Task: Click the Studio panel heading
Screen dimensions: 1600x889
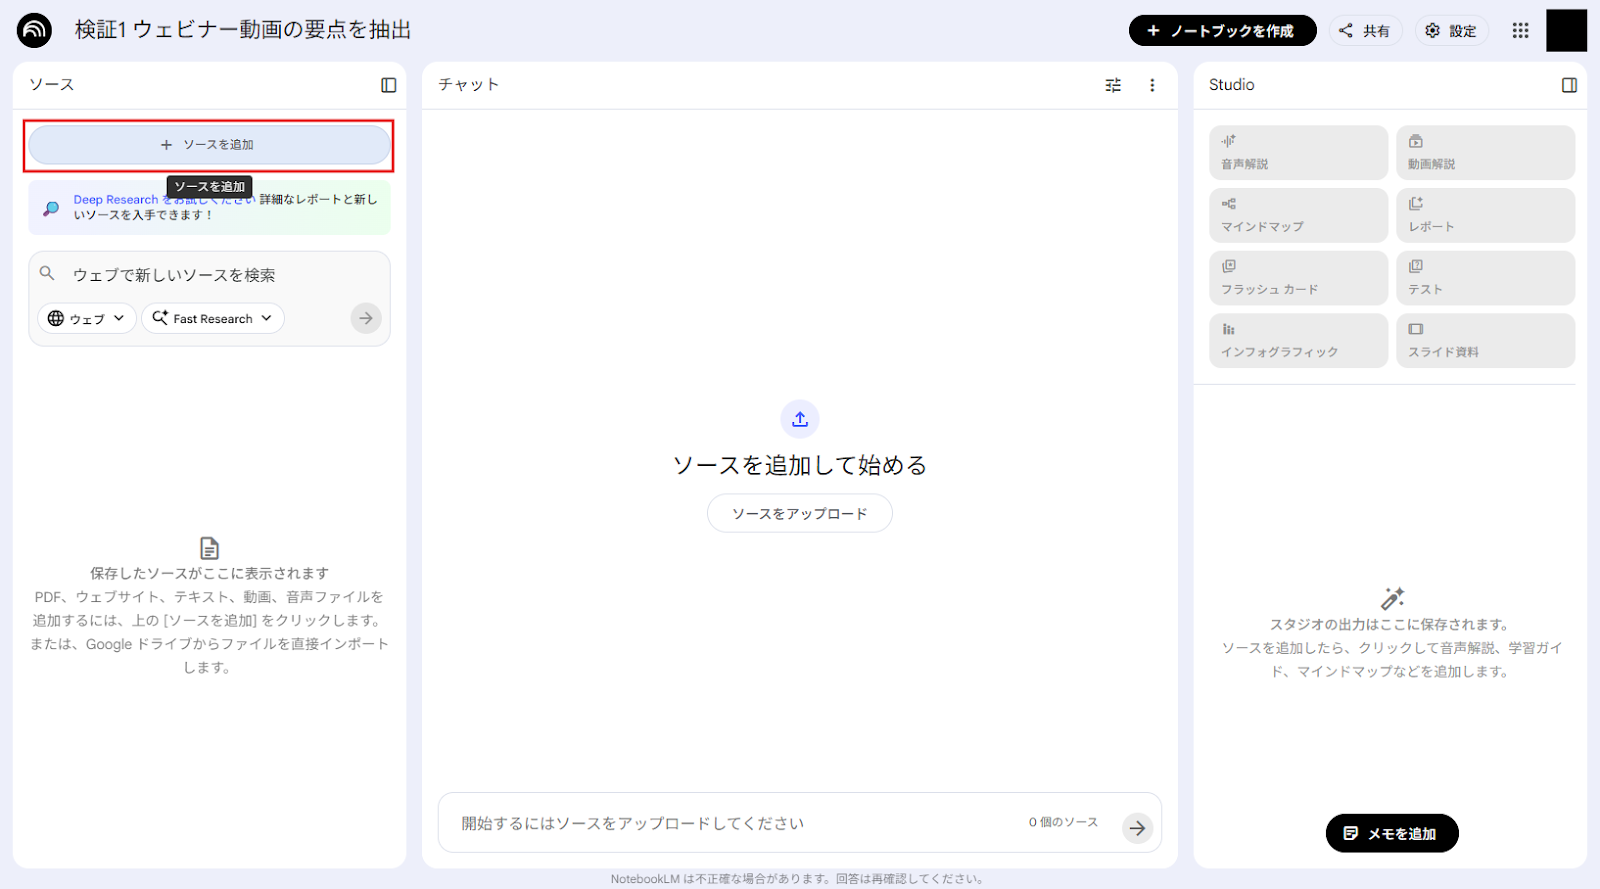Action: click(1231, 85)
